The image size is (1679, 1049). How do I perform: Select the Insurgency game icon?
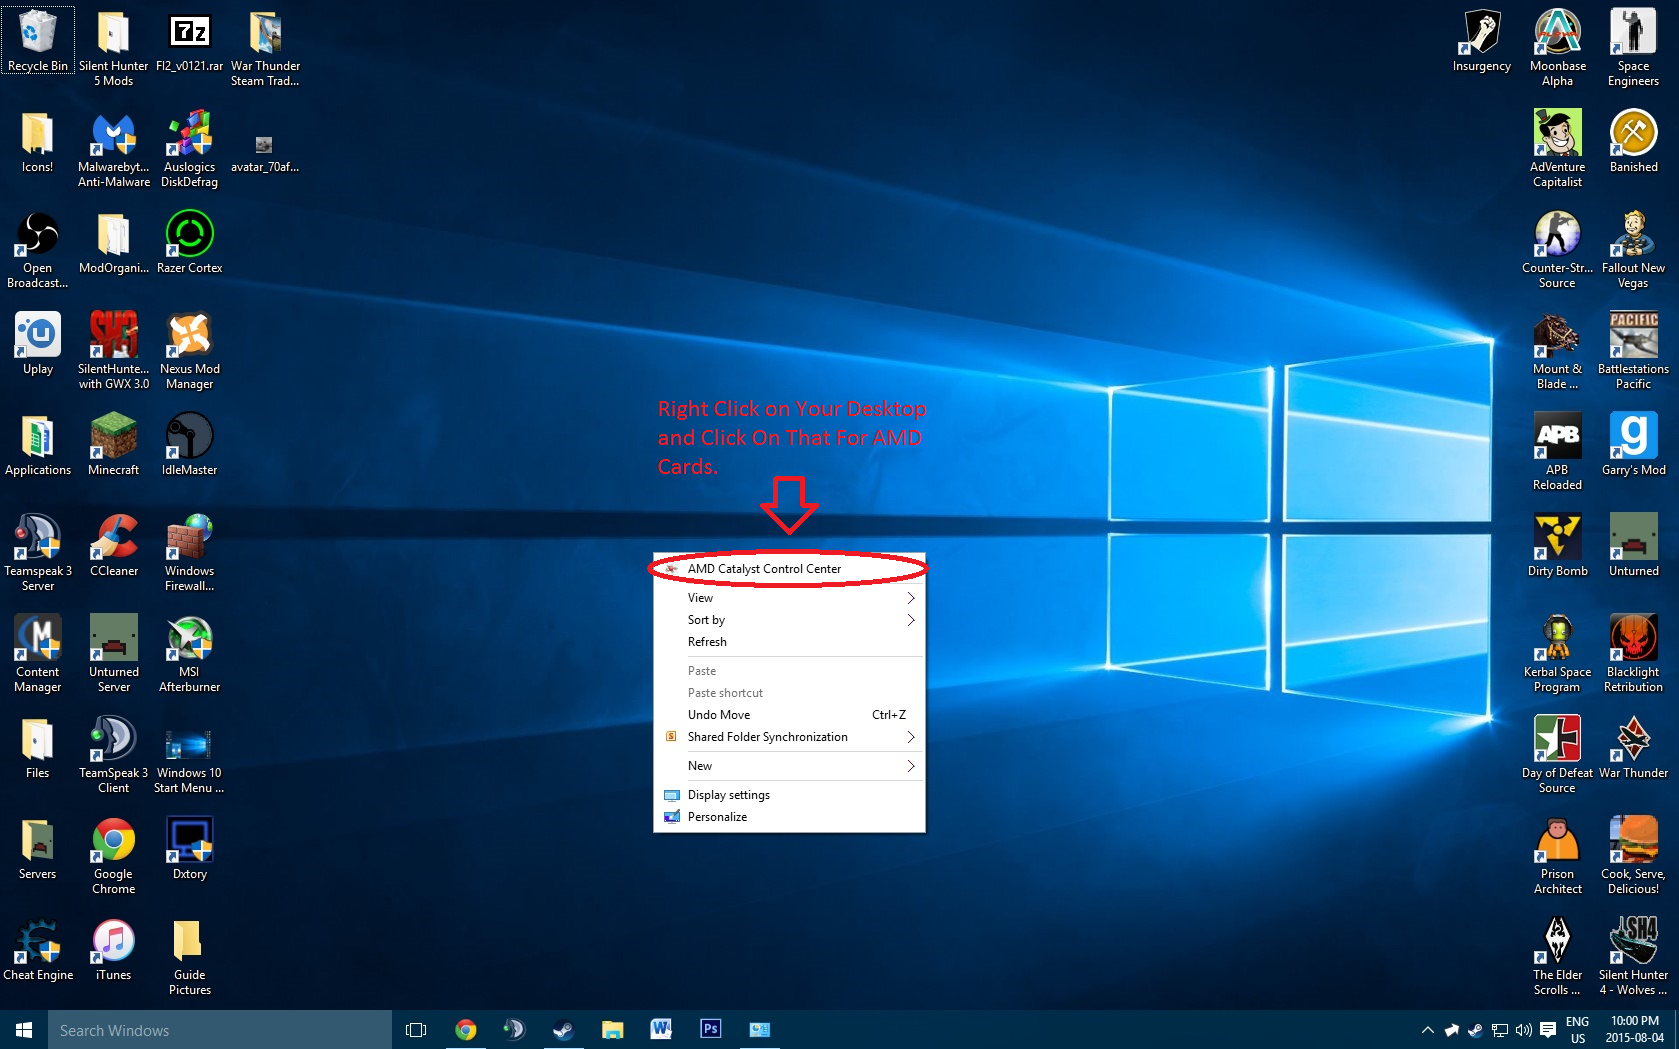[1482, 41]
